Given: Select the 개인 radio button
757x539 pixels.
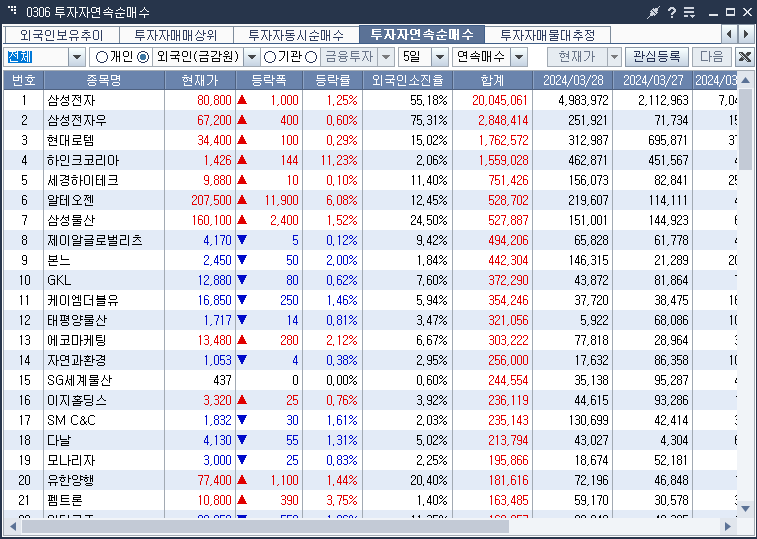Looking at the screenshot, I should (101, 57).
